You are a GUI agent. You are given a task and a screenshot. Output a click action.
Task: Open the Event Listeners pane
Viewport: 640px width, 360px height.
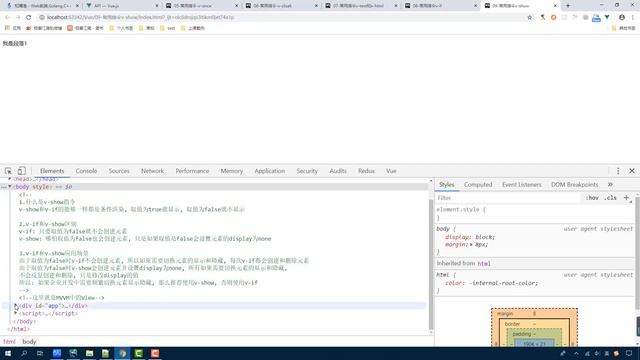click(521, 184)
